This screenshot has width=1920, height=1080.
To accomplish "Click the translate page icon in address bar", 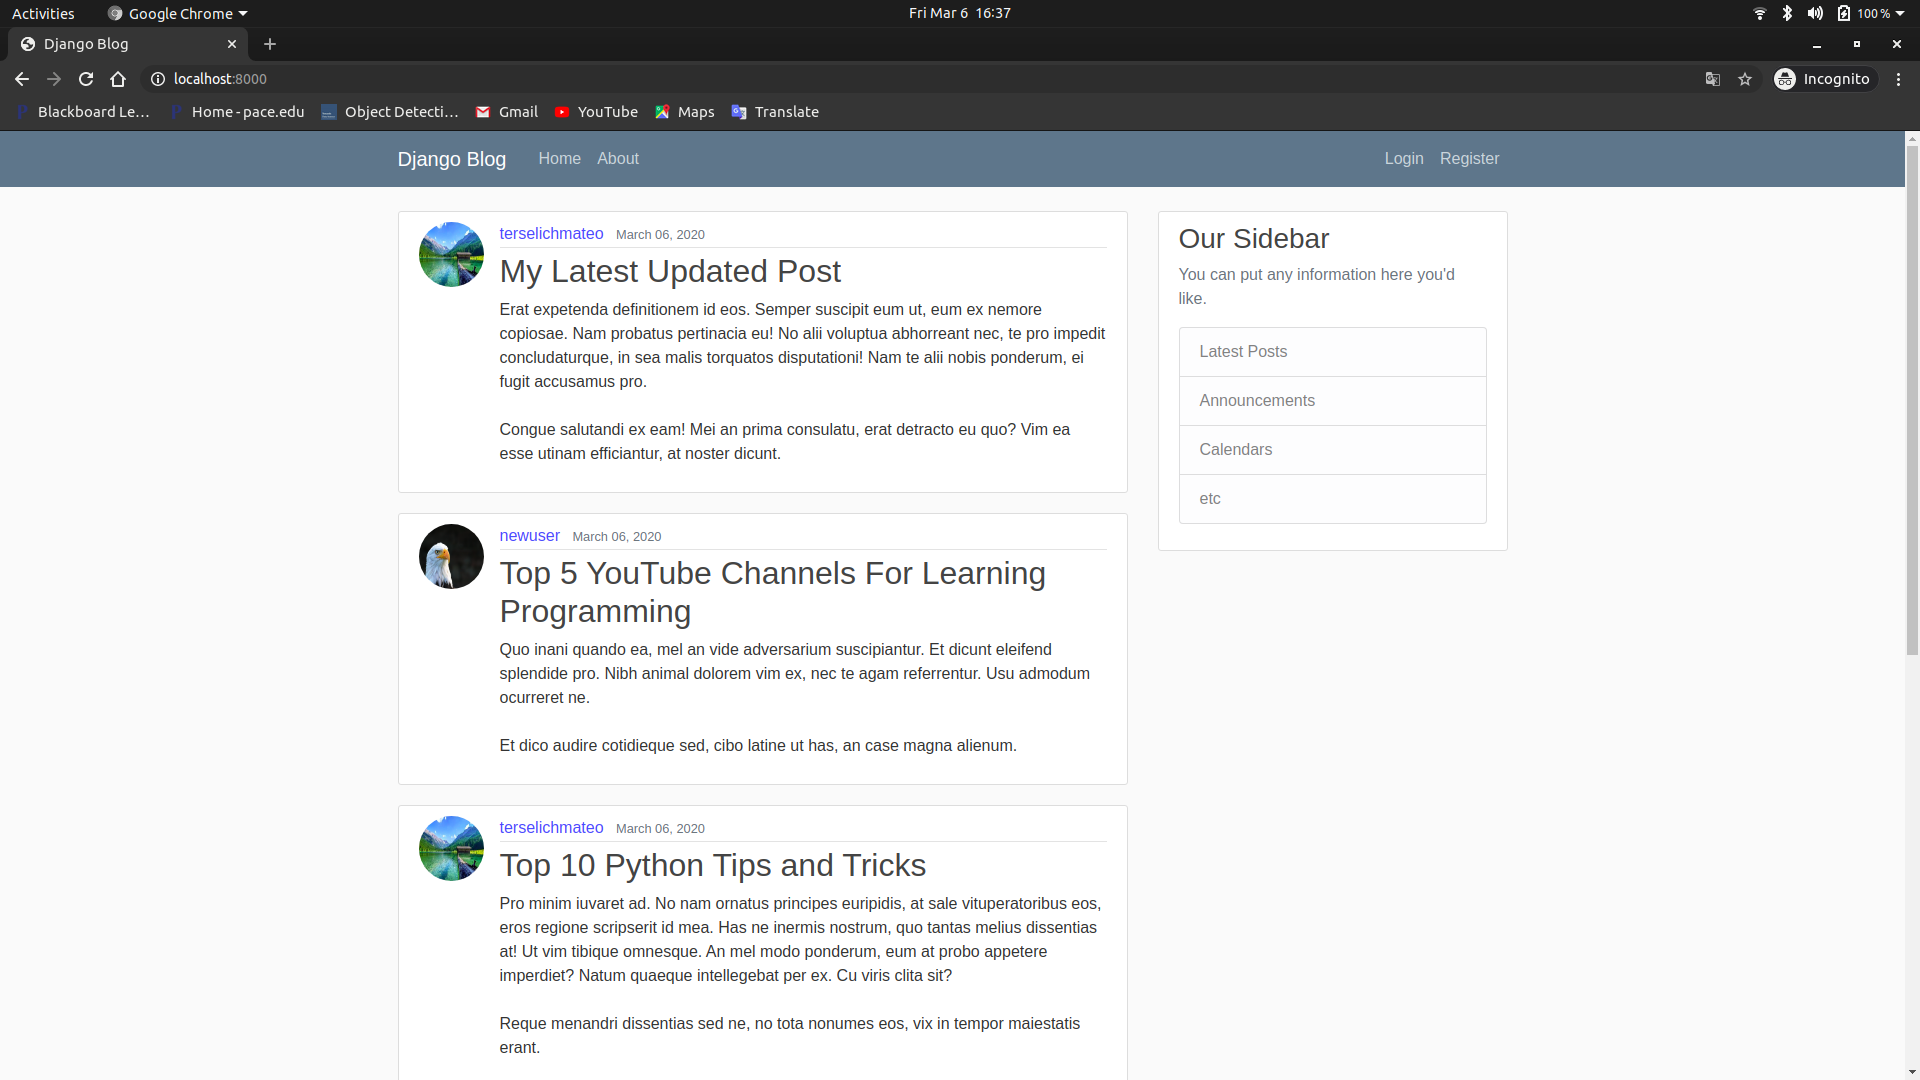I will 1713,79.
